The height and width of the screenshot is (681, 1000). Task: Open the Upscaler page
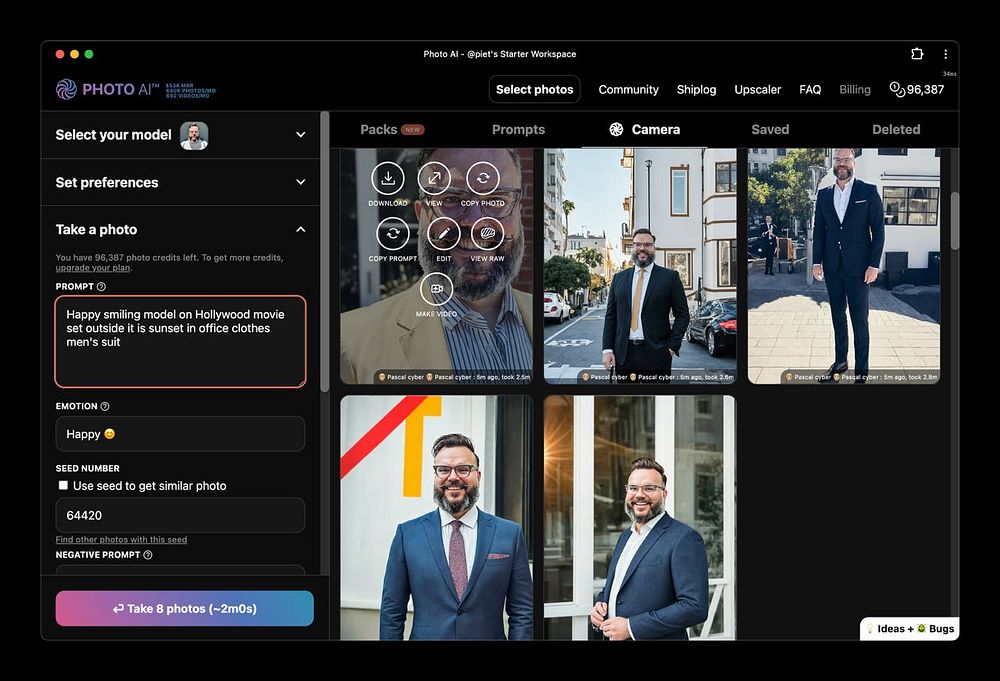tap(758, 90)
